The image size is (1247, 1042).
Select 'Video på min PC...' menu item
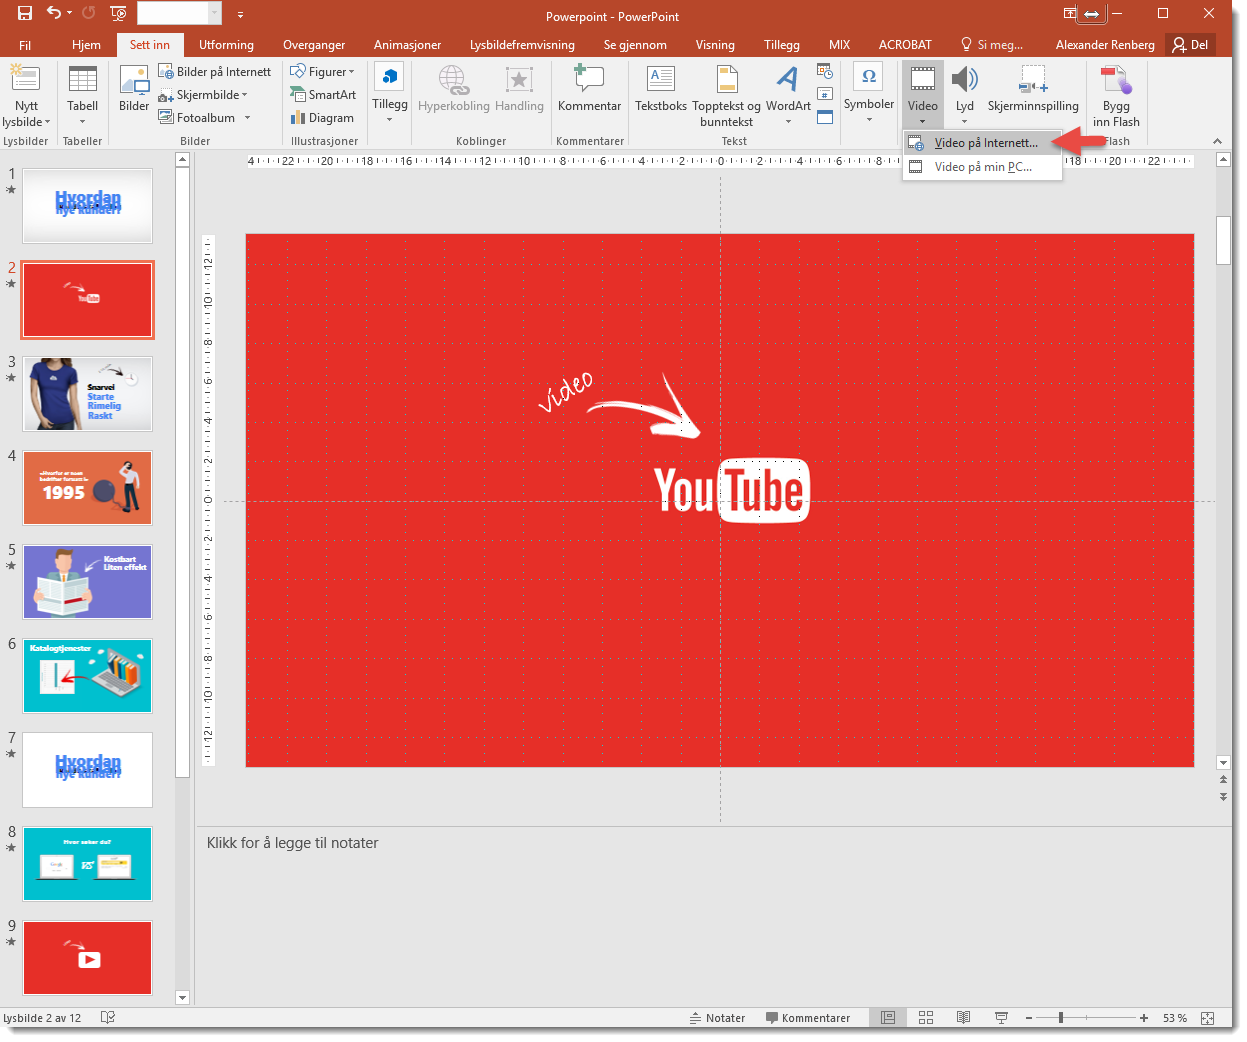tap(982, 167)
